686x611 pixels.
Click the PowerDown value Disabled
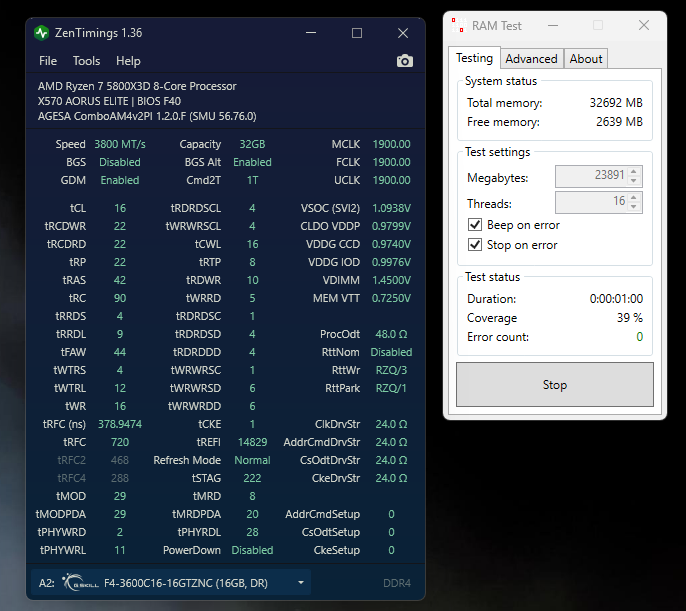252,550
